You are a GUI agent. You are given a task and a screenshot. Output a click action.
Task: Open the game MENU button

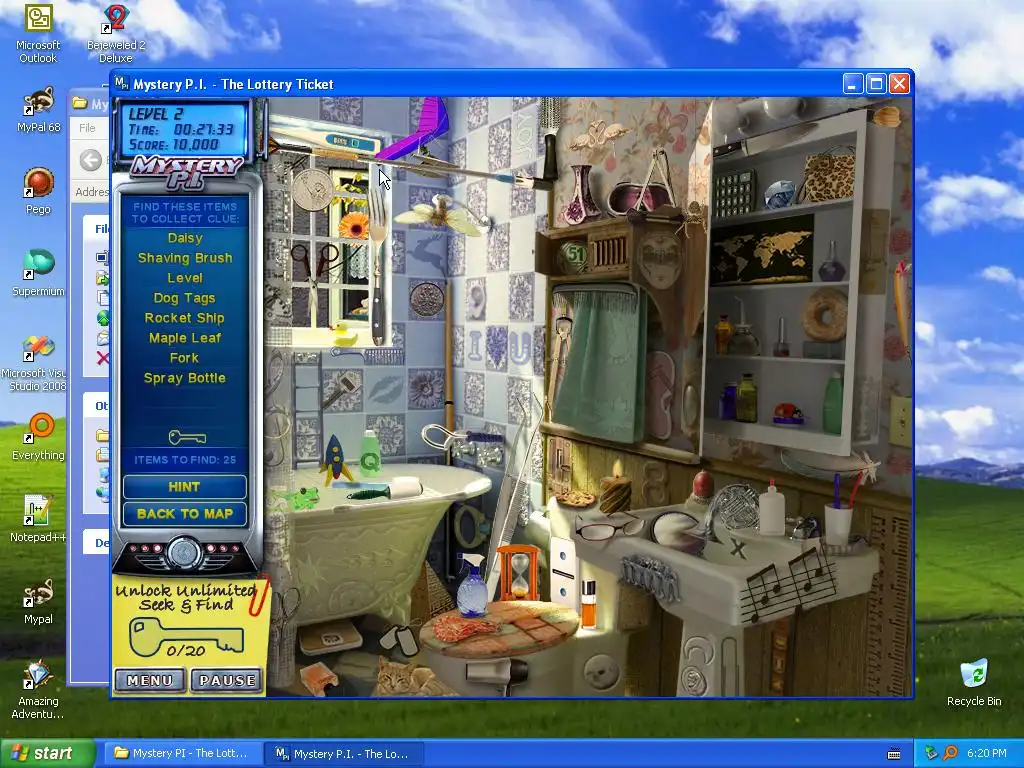click(150, 680)
